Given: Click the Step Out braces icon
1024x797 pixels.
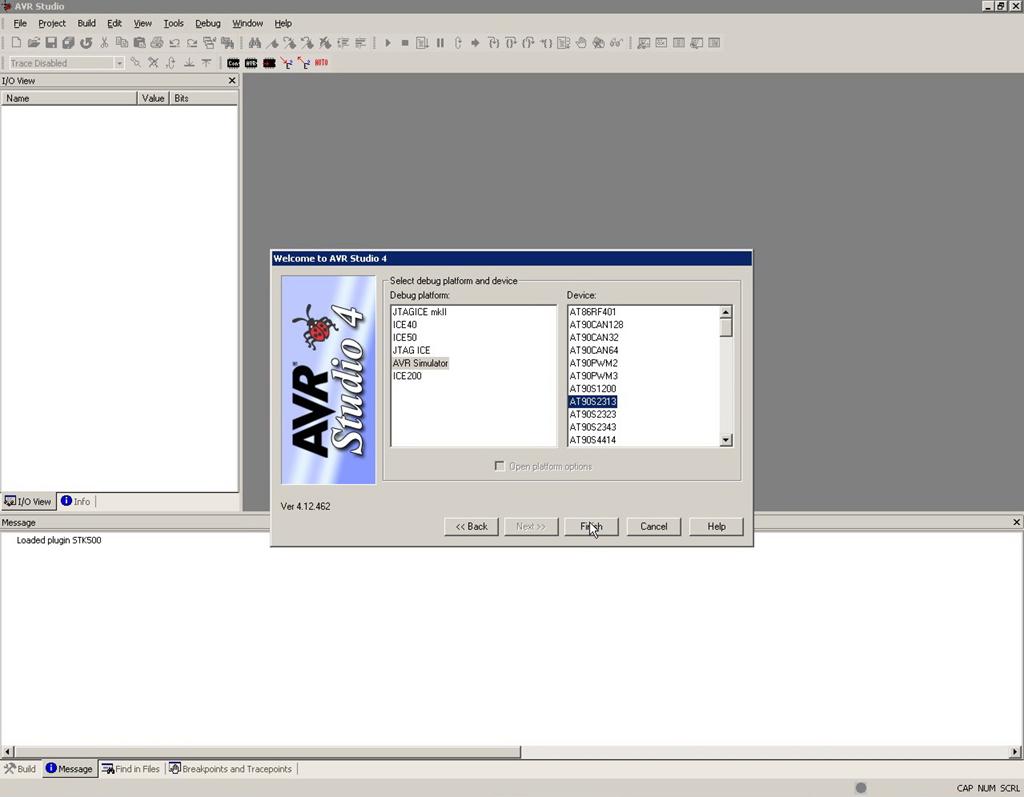Looking at the screenshot, I should [528, 43].
